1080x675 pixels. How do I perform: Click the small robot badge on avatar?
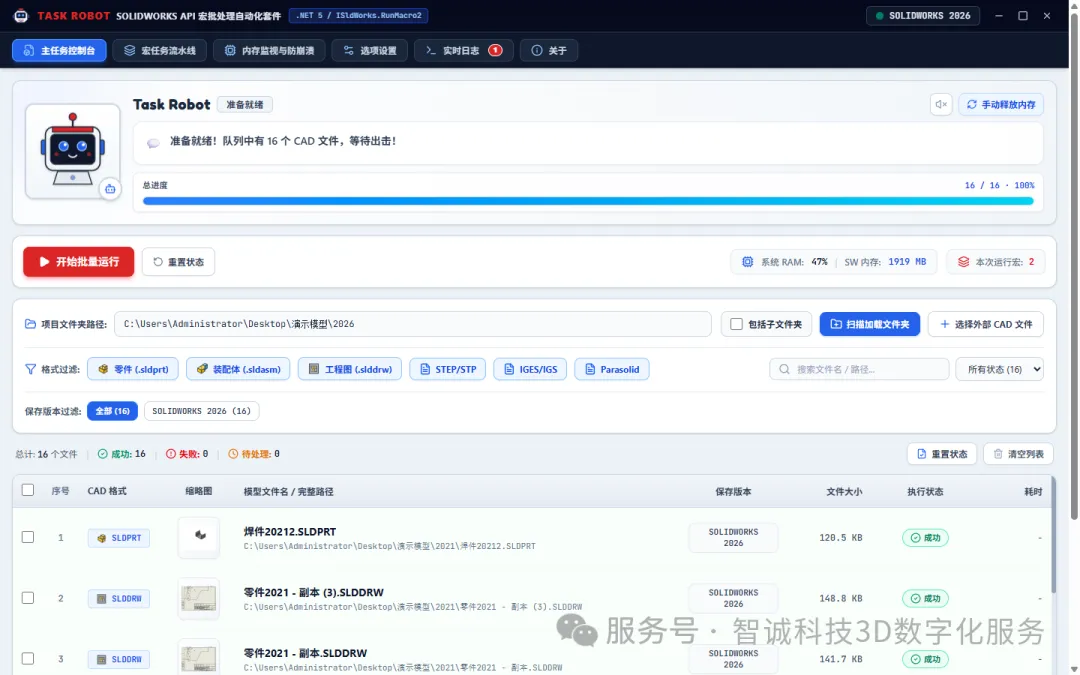tap(110, 189)
